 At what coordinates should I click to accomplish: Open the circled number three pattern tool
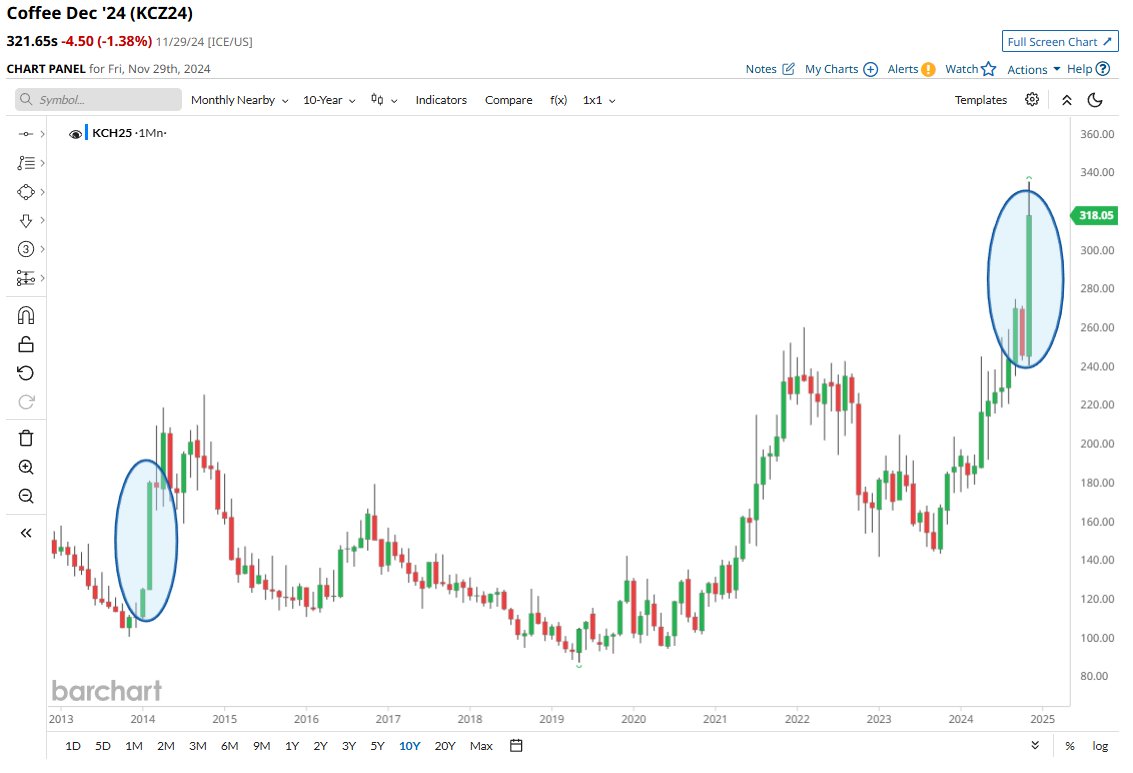pyautogui.click(x=26, y=249)
